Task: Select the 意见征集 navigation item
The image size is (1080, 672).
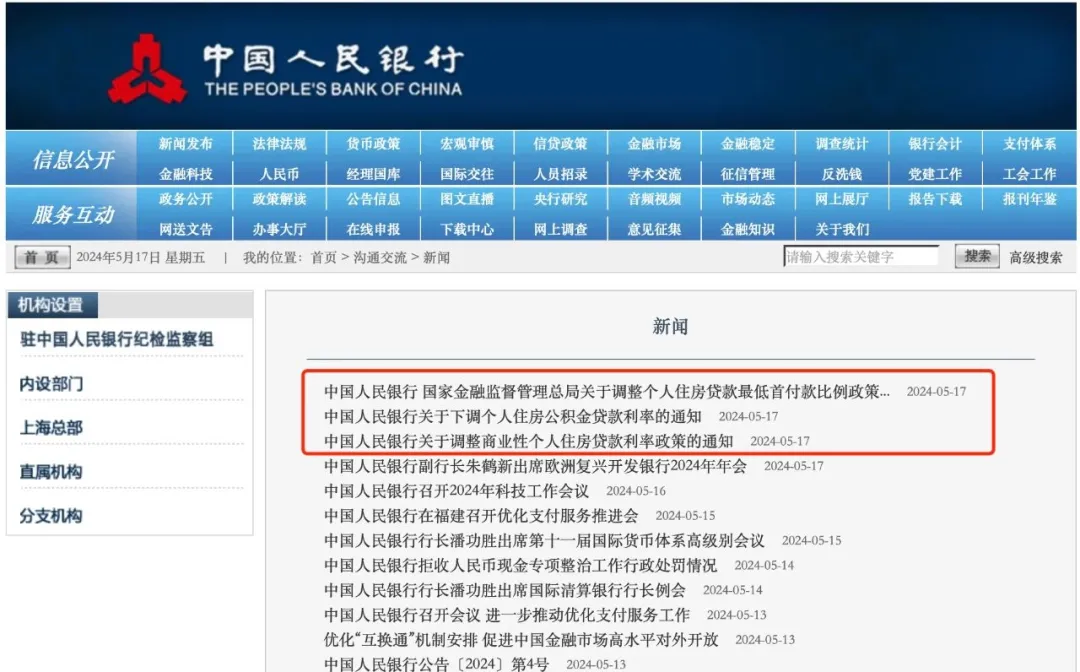Action: [x=654, y=229]
